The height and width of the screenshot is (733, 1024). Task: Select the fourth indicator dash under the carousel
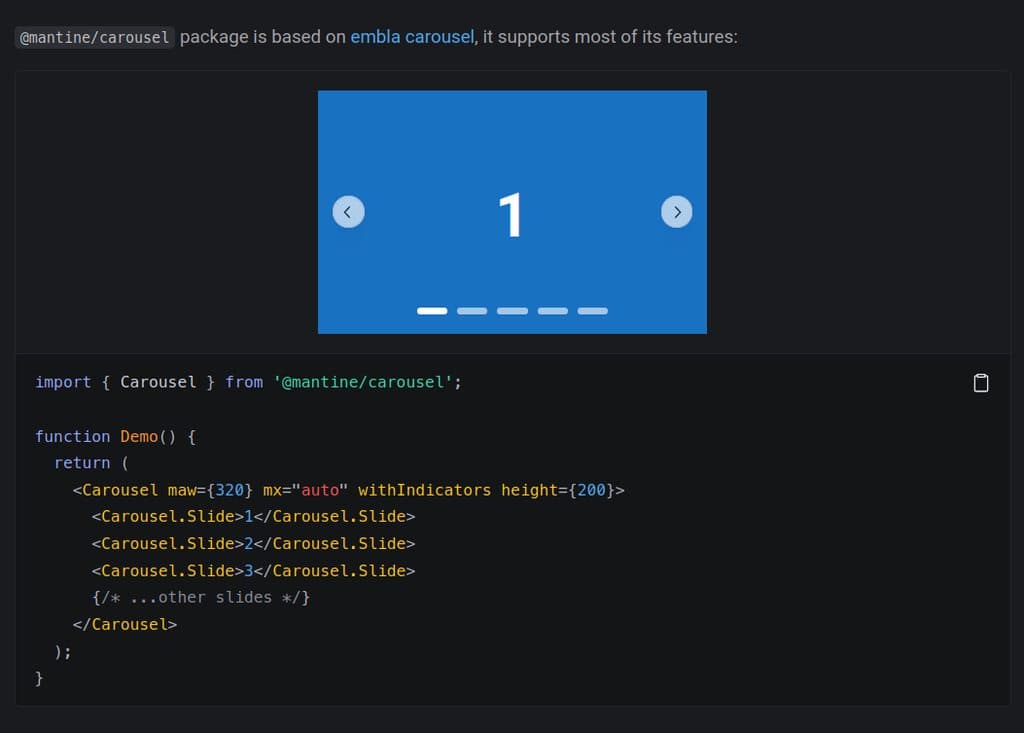(552, 310)
